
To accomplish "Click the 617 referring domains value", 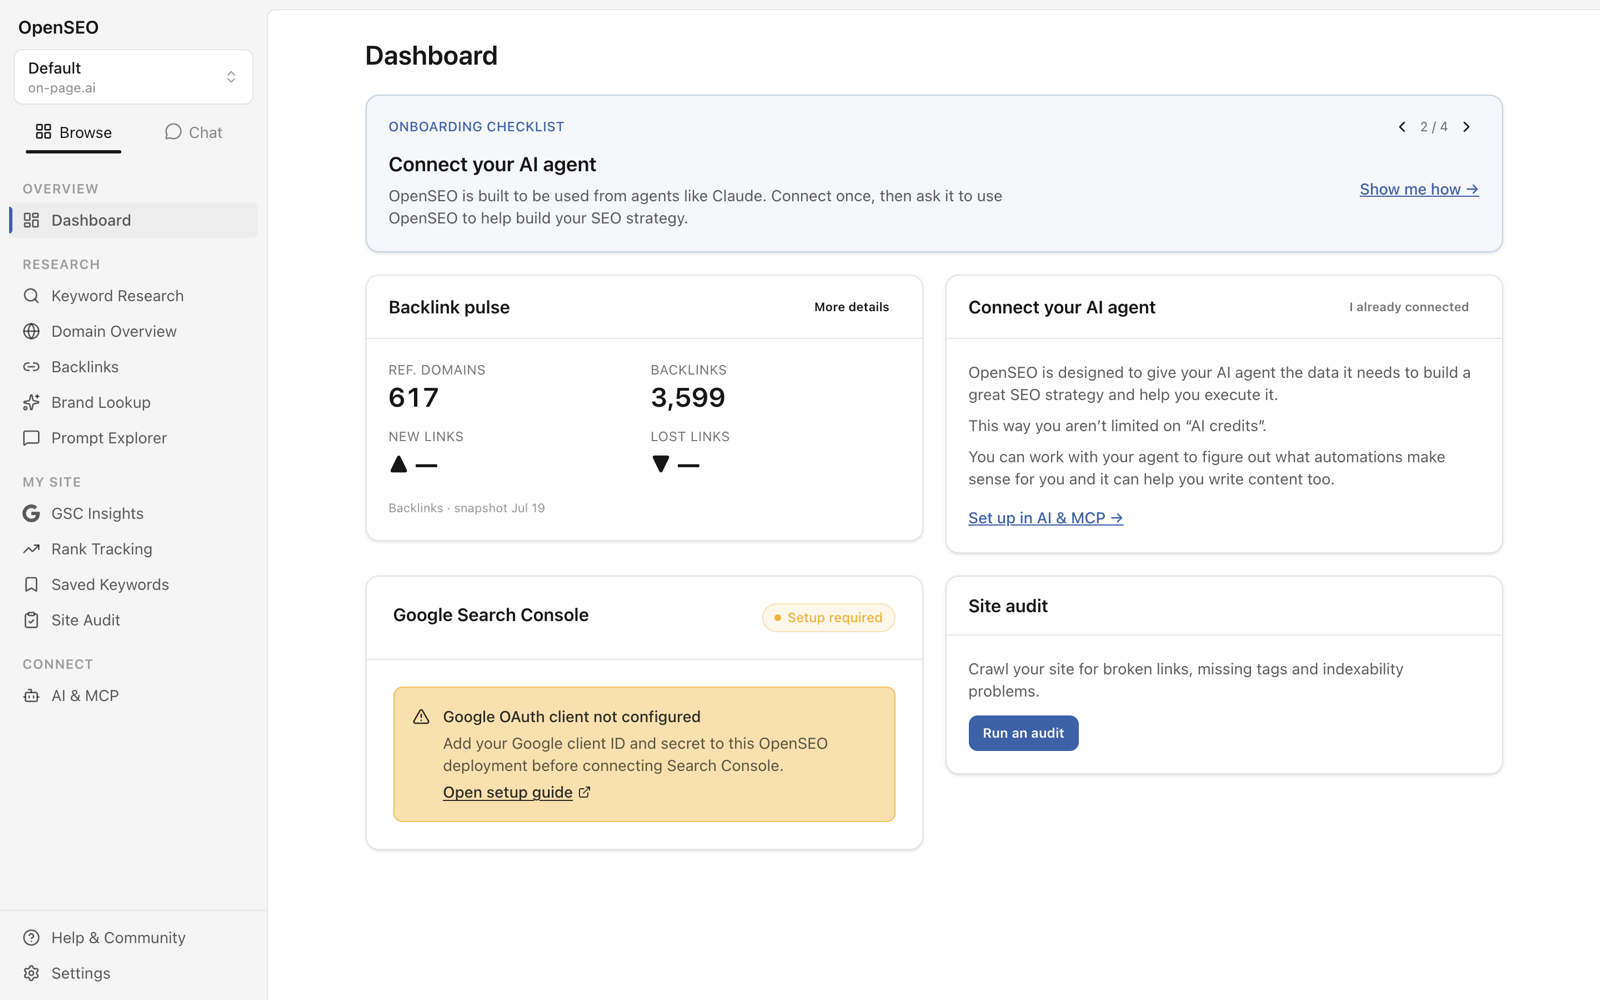I will pos(414,397).
